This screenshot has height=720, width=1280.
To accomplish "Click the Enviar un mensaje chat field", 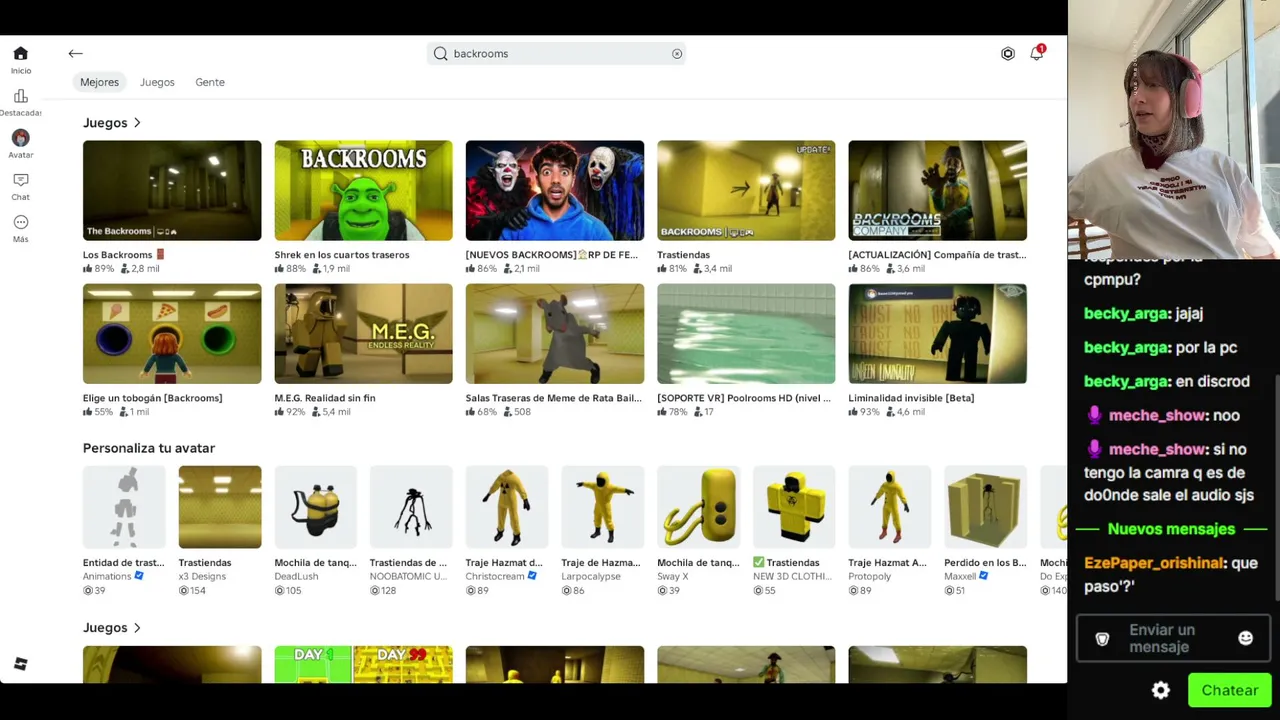I will (1173, 639).
